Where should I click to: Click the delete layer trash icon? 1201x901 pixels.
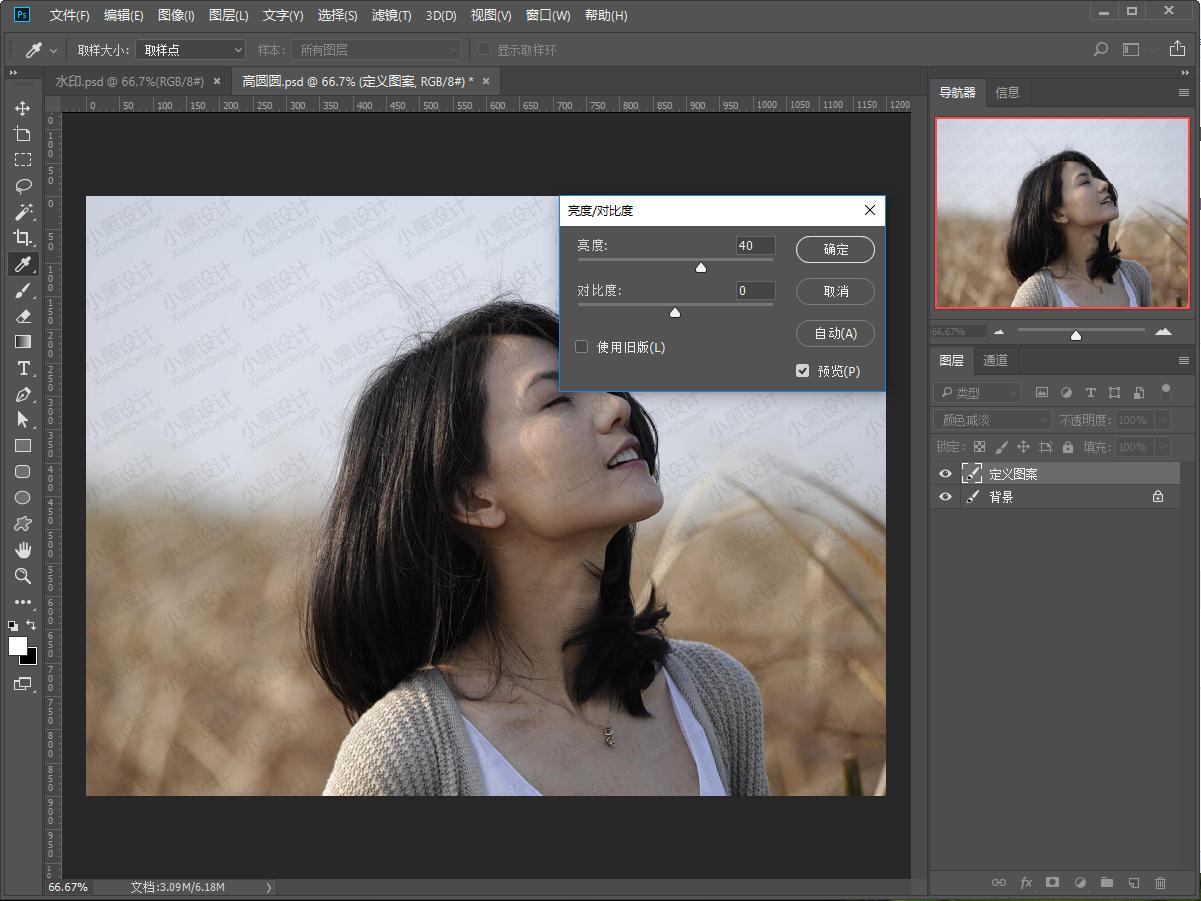(x=1160, y=883)
